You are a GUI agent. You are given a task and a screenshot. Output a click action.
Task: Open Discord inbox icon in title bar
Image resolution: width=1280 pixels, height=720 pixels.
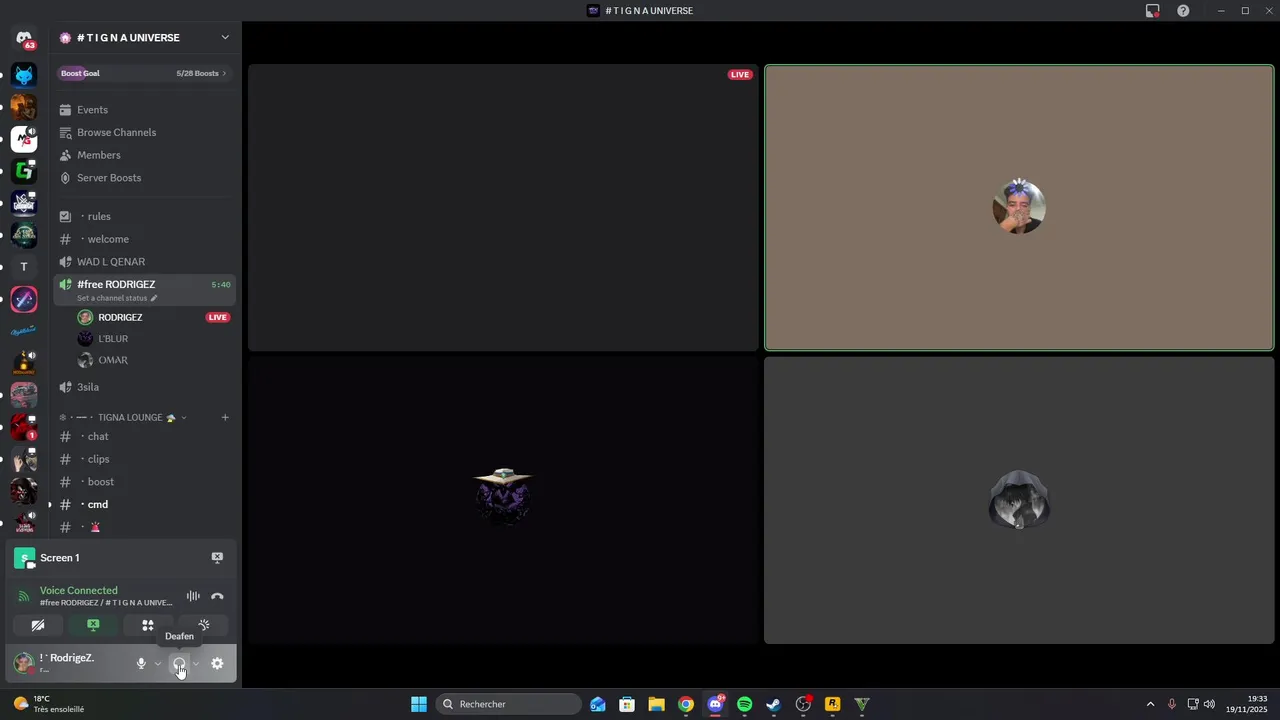(1153, 11)
